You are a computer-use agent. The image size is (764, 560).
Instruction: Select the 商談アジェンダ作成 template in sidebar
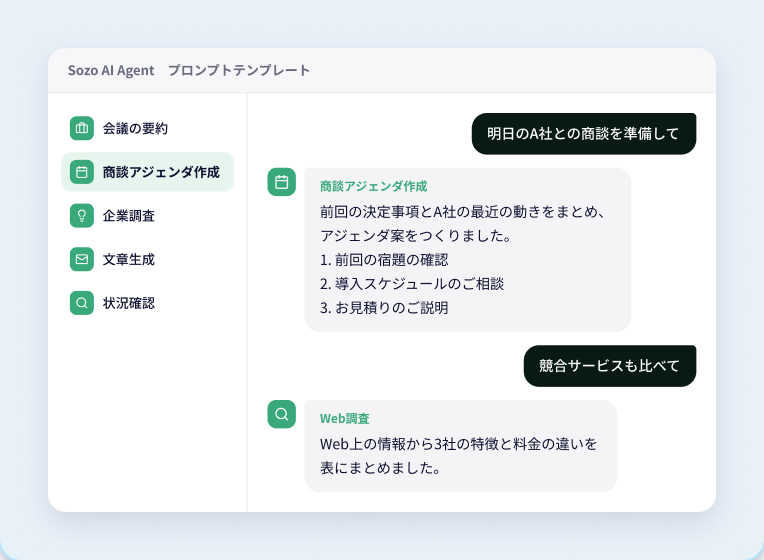coord(147,172)
